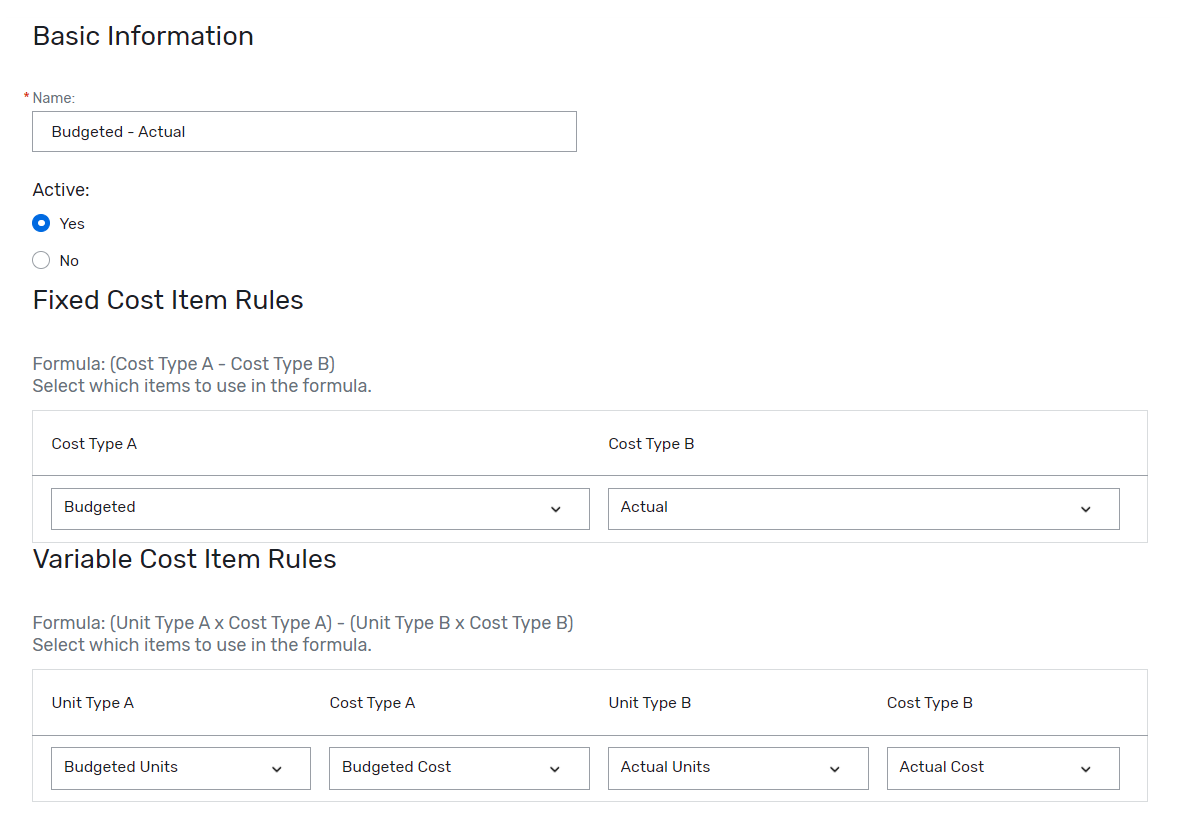Click the Unit Type B column header

click(x=650, y=702)
